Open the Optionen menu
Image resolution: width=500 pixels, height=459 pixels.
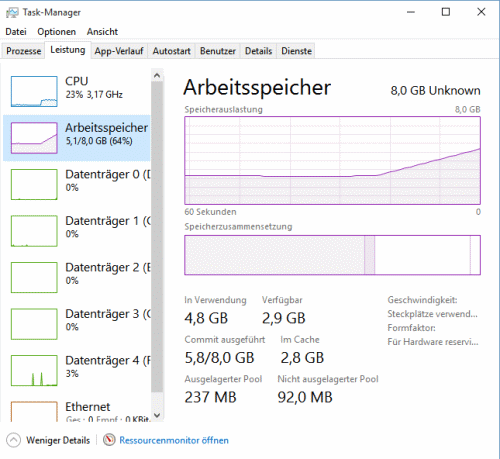tap(56, 32)
